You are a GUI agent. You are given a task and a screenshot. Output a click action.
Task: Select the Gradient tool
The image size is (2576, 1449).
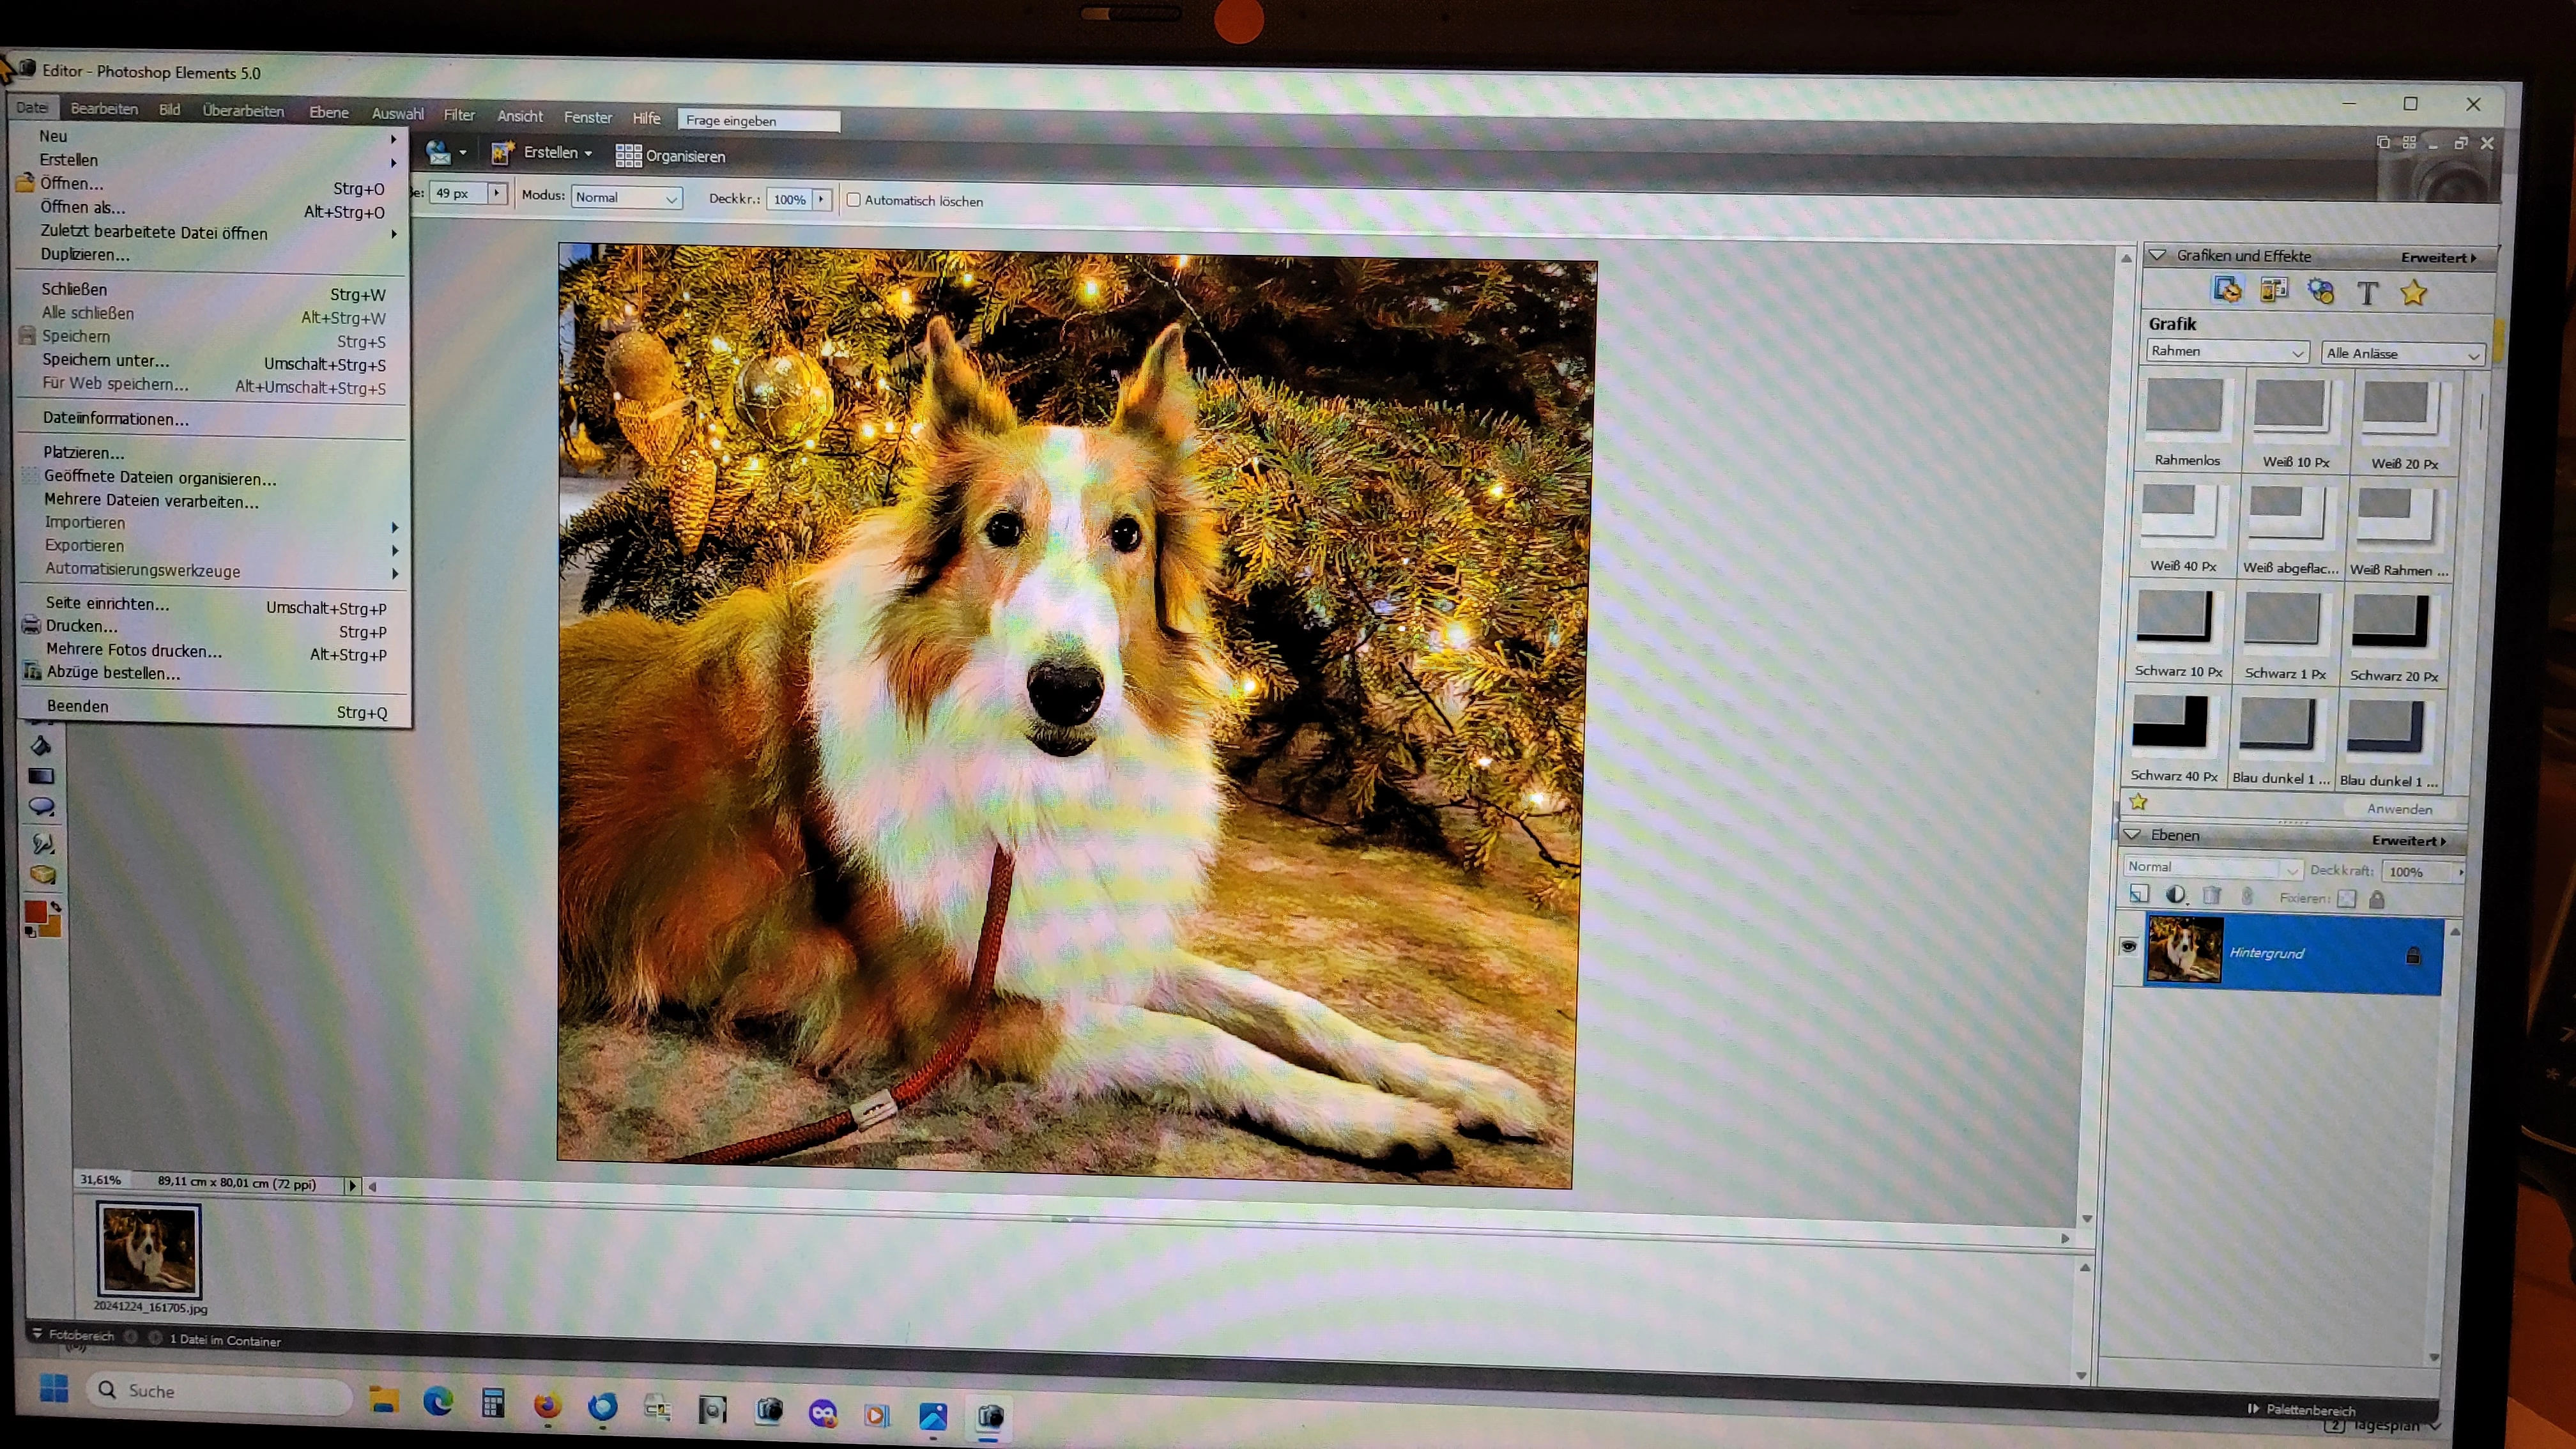pyautogui.click(x=41, y=776)
